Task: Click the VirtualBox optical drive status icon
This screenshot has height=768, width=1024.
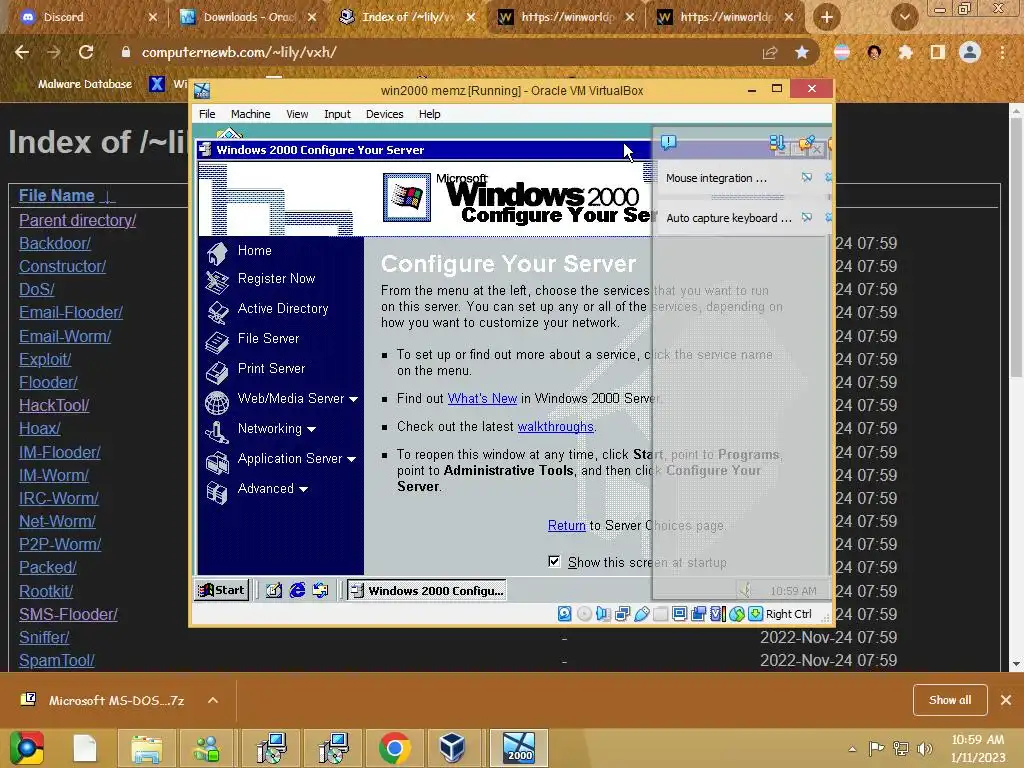Action: pyautogui.click(x=584, y=614)
